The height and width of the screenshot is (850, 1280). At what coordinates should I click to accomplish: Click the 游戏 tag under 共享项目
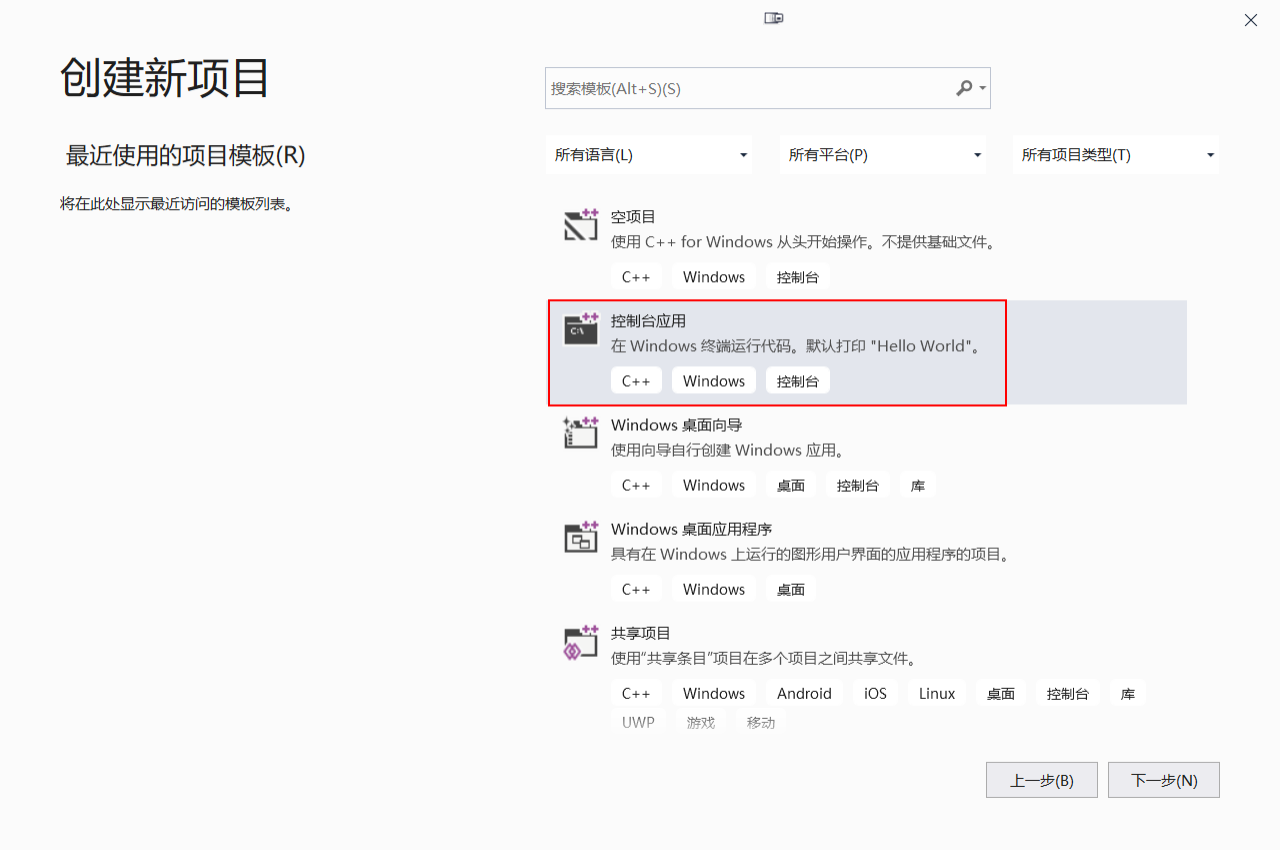701,722
